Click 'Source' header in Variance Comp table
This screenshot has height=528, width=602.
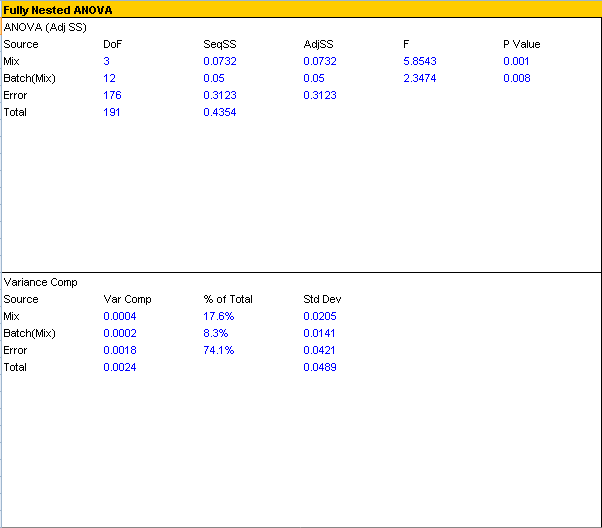[x=21, y=299]
